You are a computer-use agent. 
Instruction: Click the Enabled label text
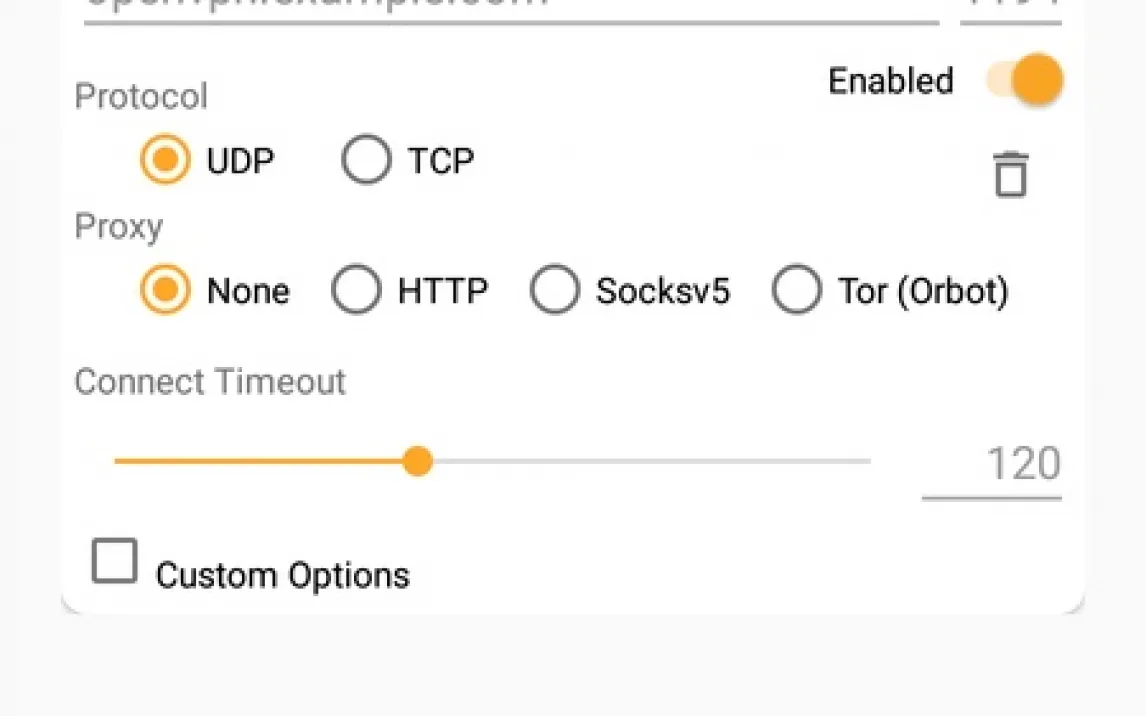[890, 81]
